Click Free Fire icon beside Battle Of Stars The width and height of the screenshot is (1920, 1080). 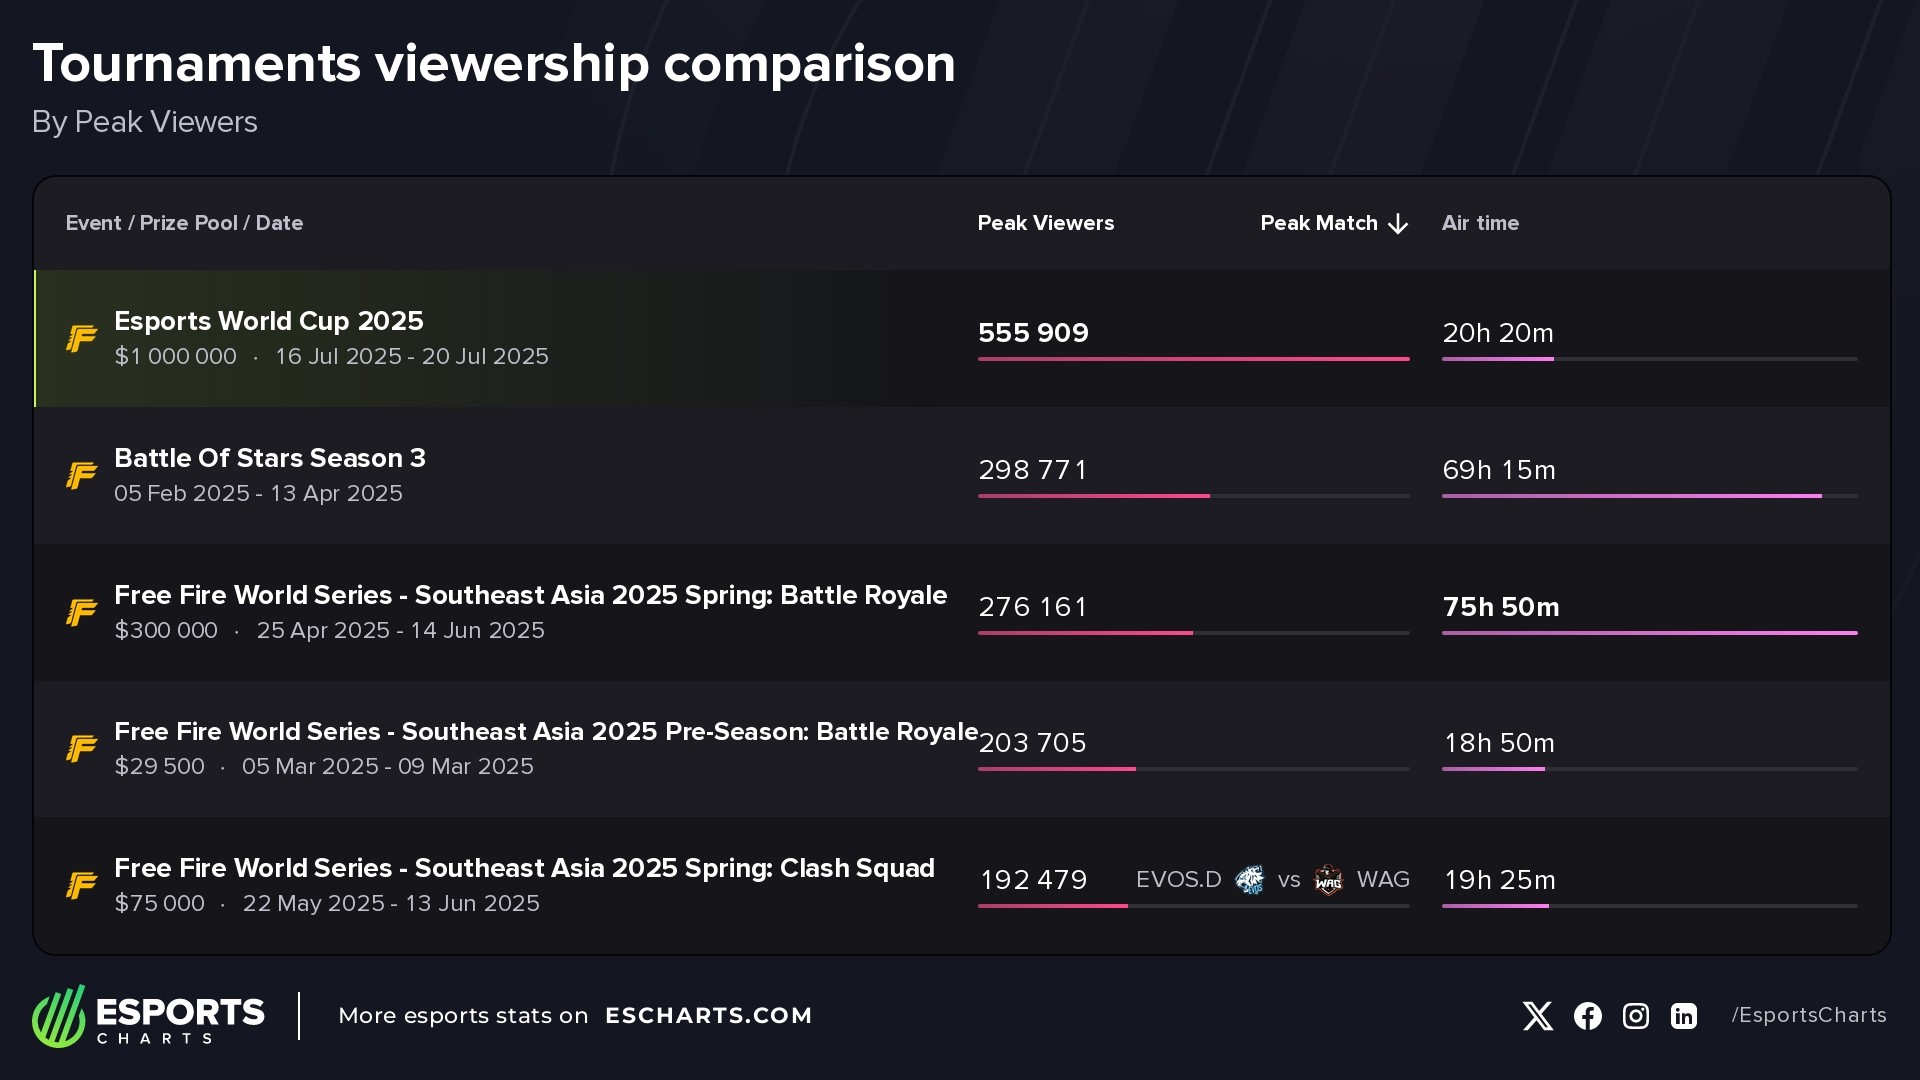point(82,475)
